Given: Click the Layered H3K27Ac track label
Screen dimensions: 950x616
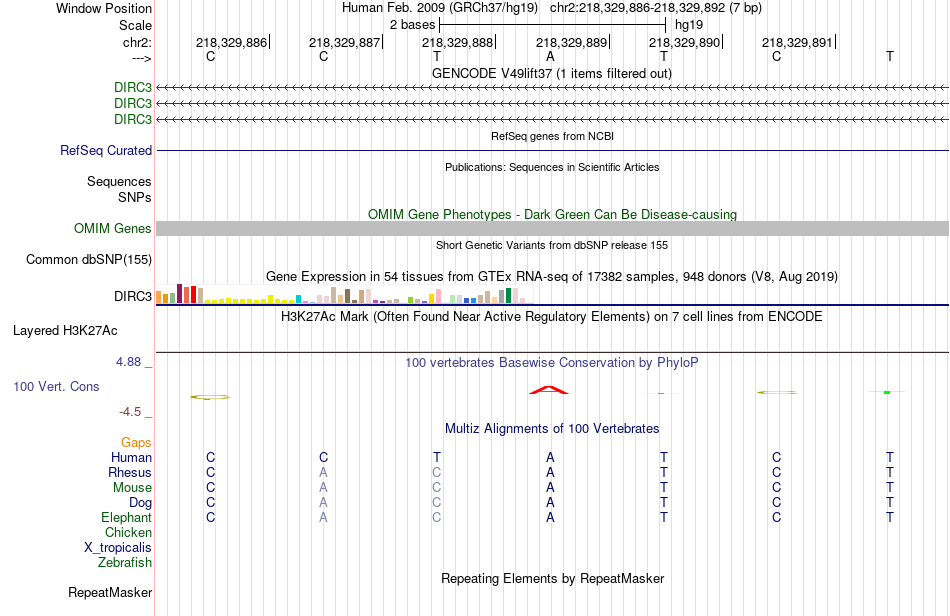Looking at the screenshot, I should (x=65, y=331).
